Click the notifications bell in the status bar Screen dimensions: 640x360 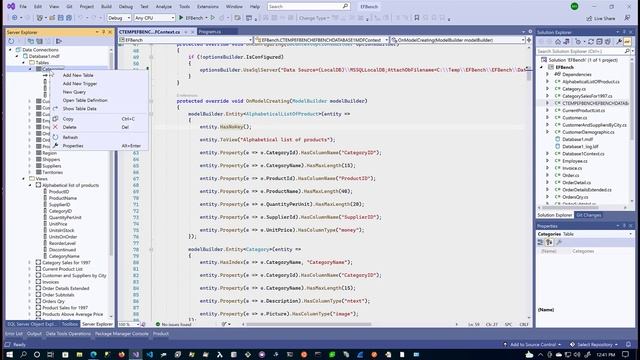click(x=629, y=344)
